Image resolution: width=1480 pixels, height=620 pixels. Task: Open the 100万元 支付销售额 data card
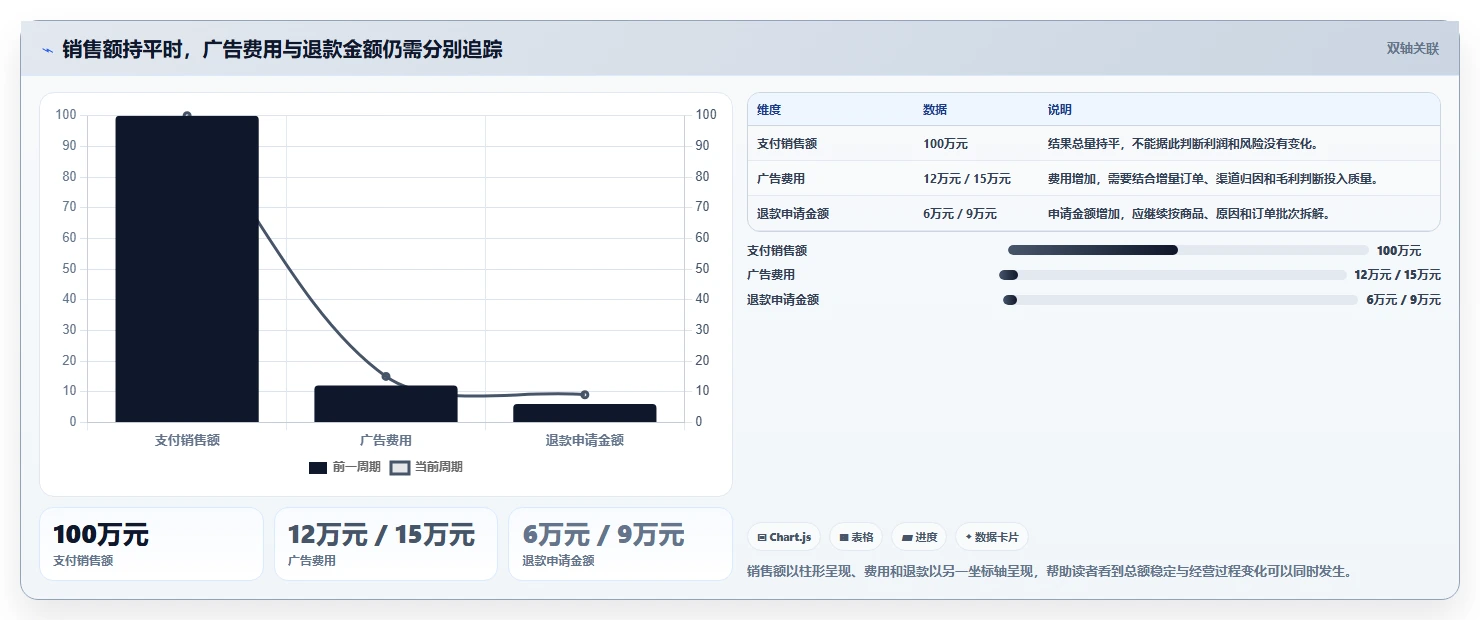pos(151,544)
